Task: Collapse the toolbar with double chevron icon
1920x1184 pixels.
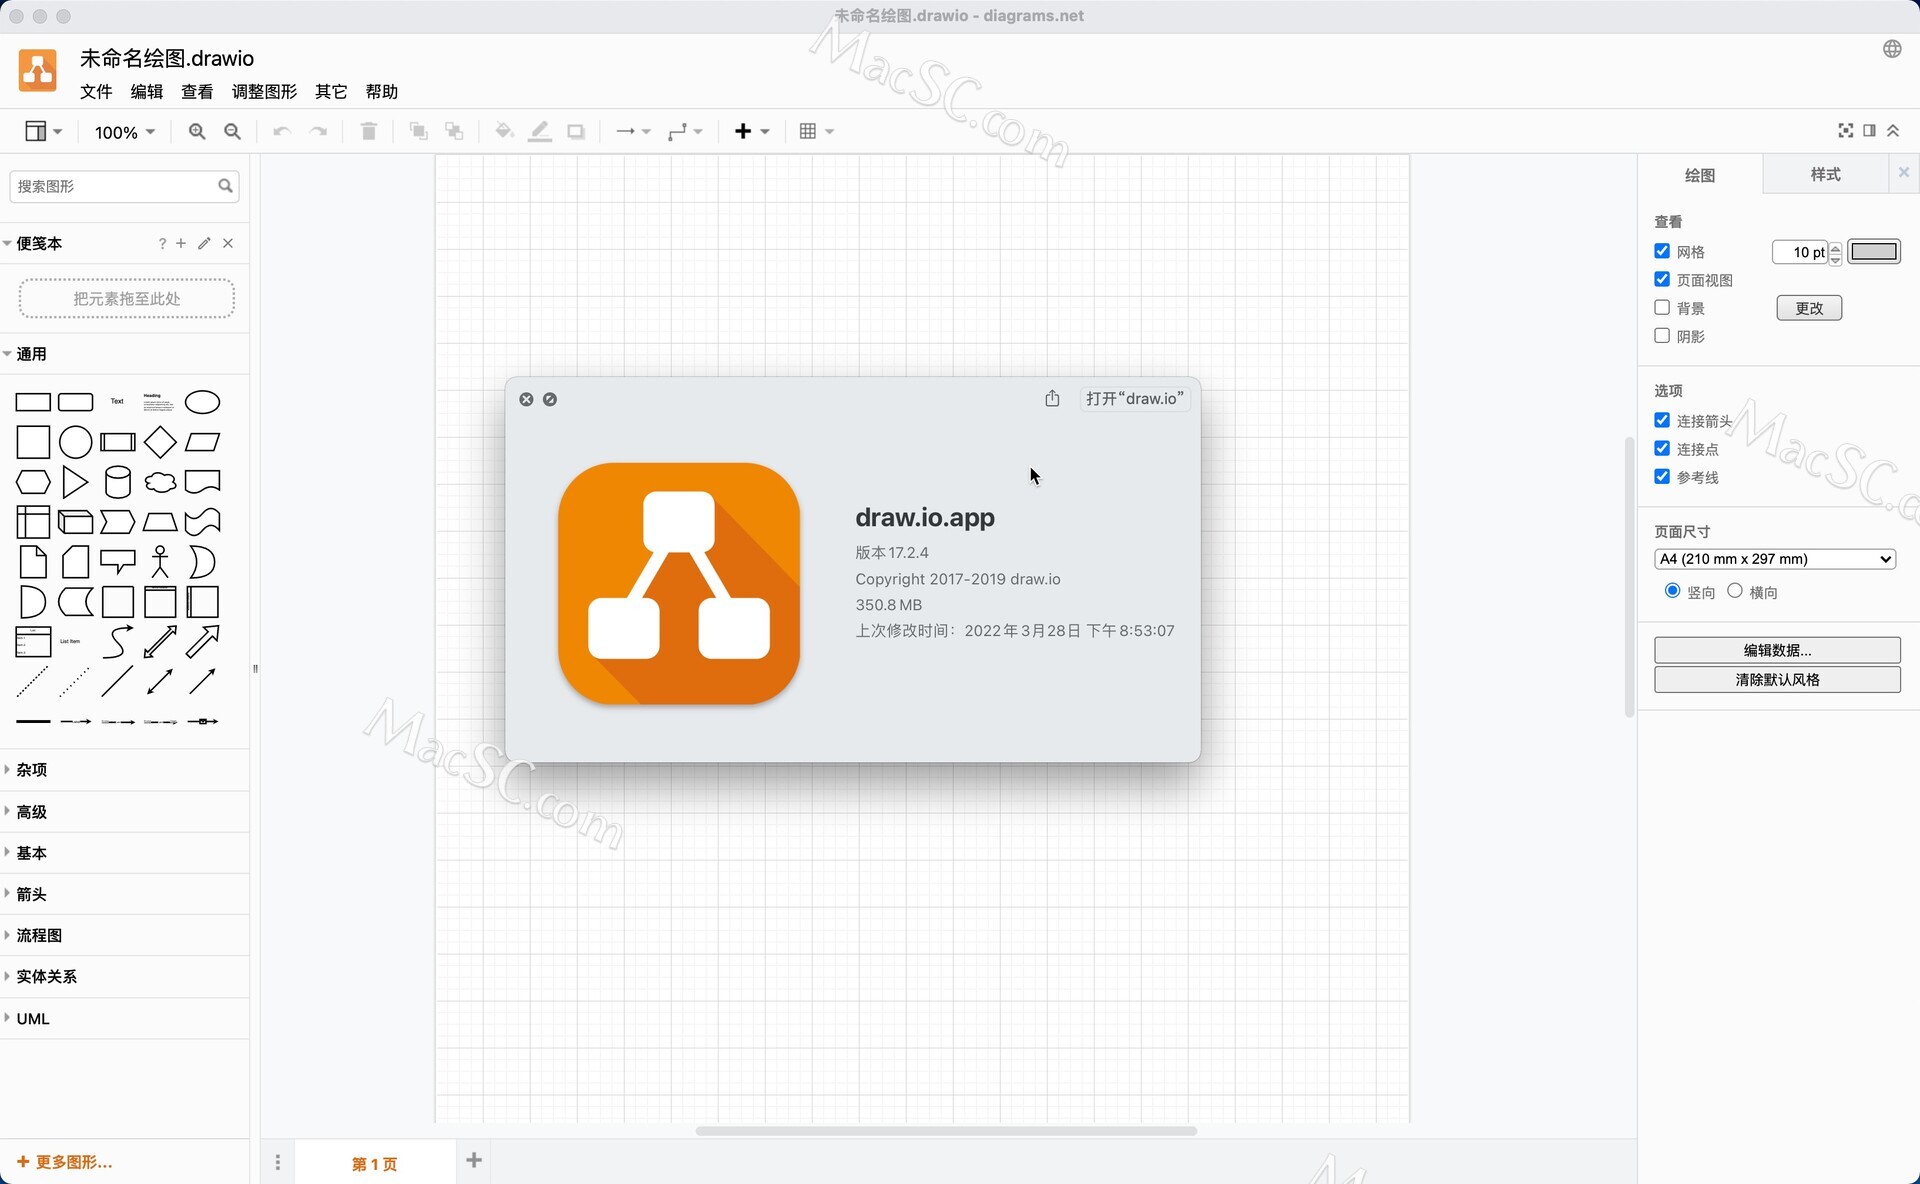Action: [x=1893, y=131]
